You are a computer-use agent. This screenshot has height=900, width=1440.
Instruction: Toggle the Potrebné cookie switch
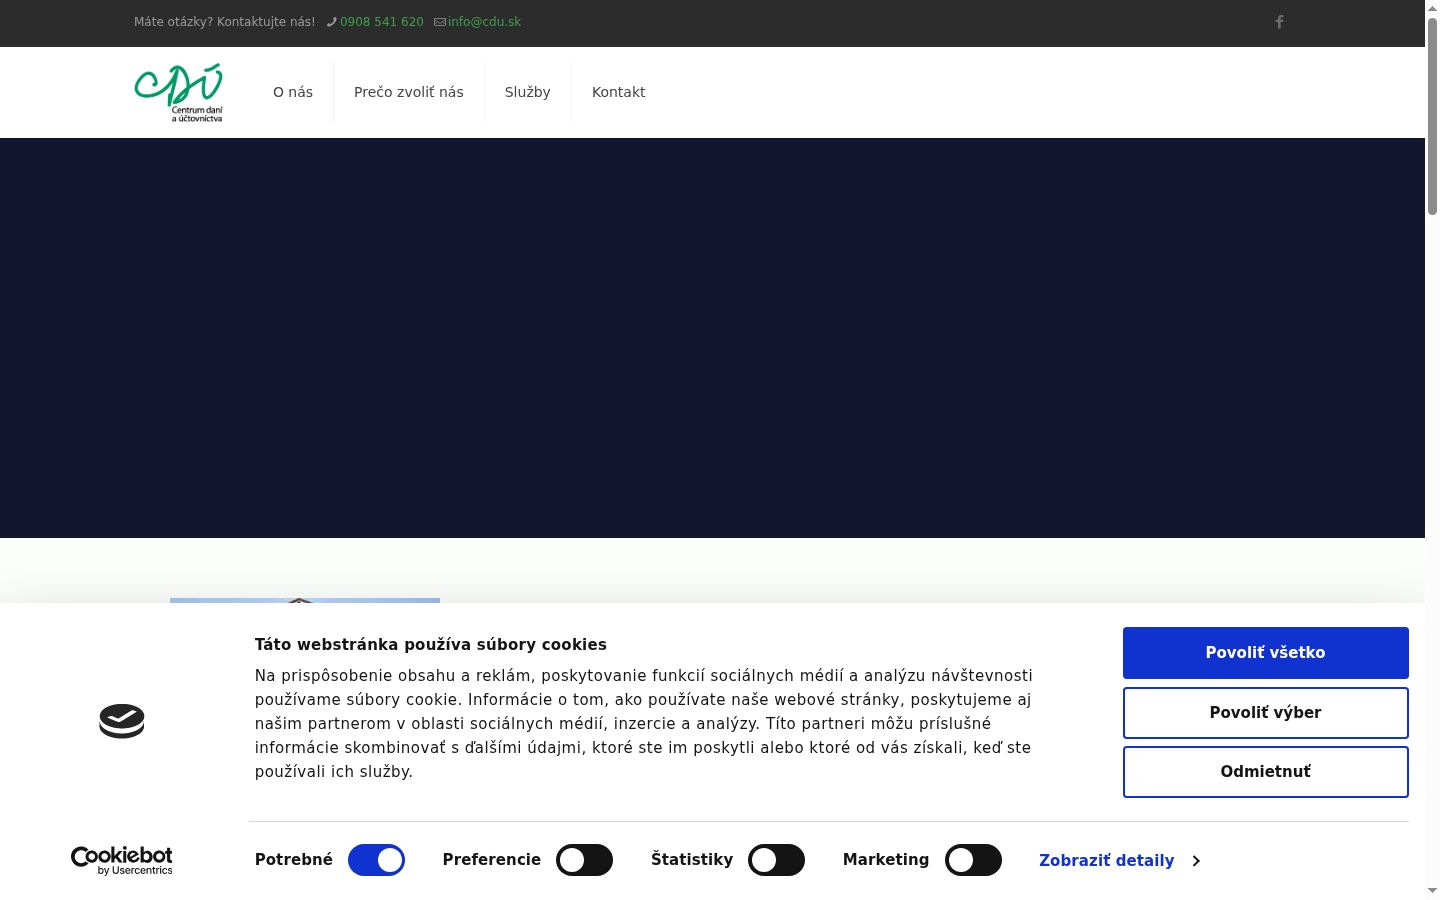point(376,860)
